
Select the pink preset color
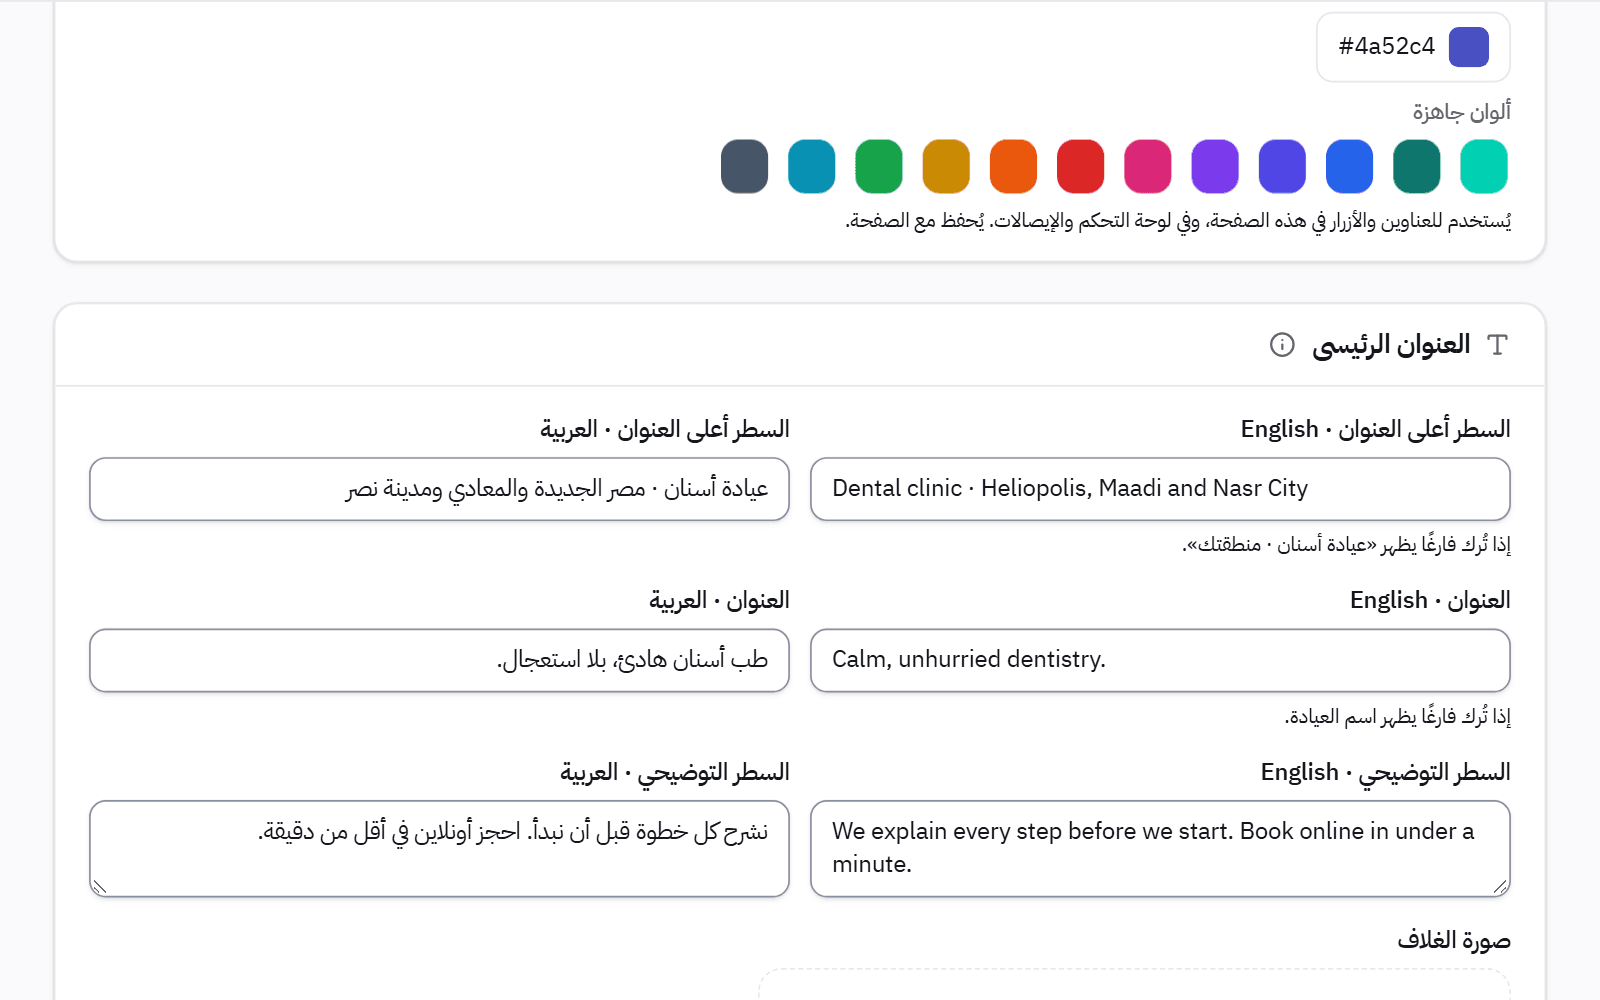click(x=1147, y=166)
